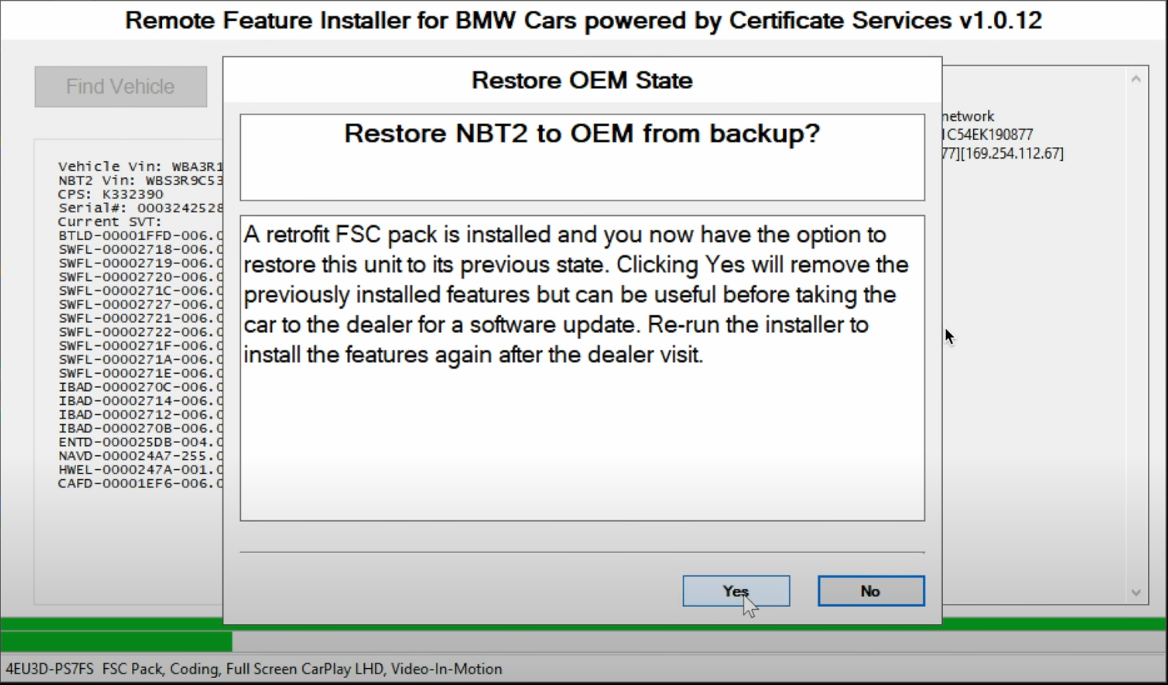Select the 'CPS: K332390' line
1168x685 pixels.
click(110, 194)
